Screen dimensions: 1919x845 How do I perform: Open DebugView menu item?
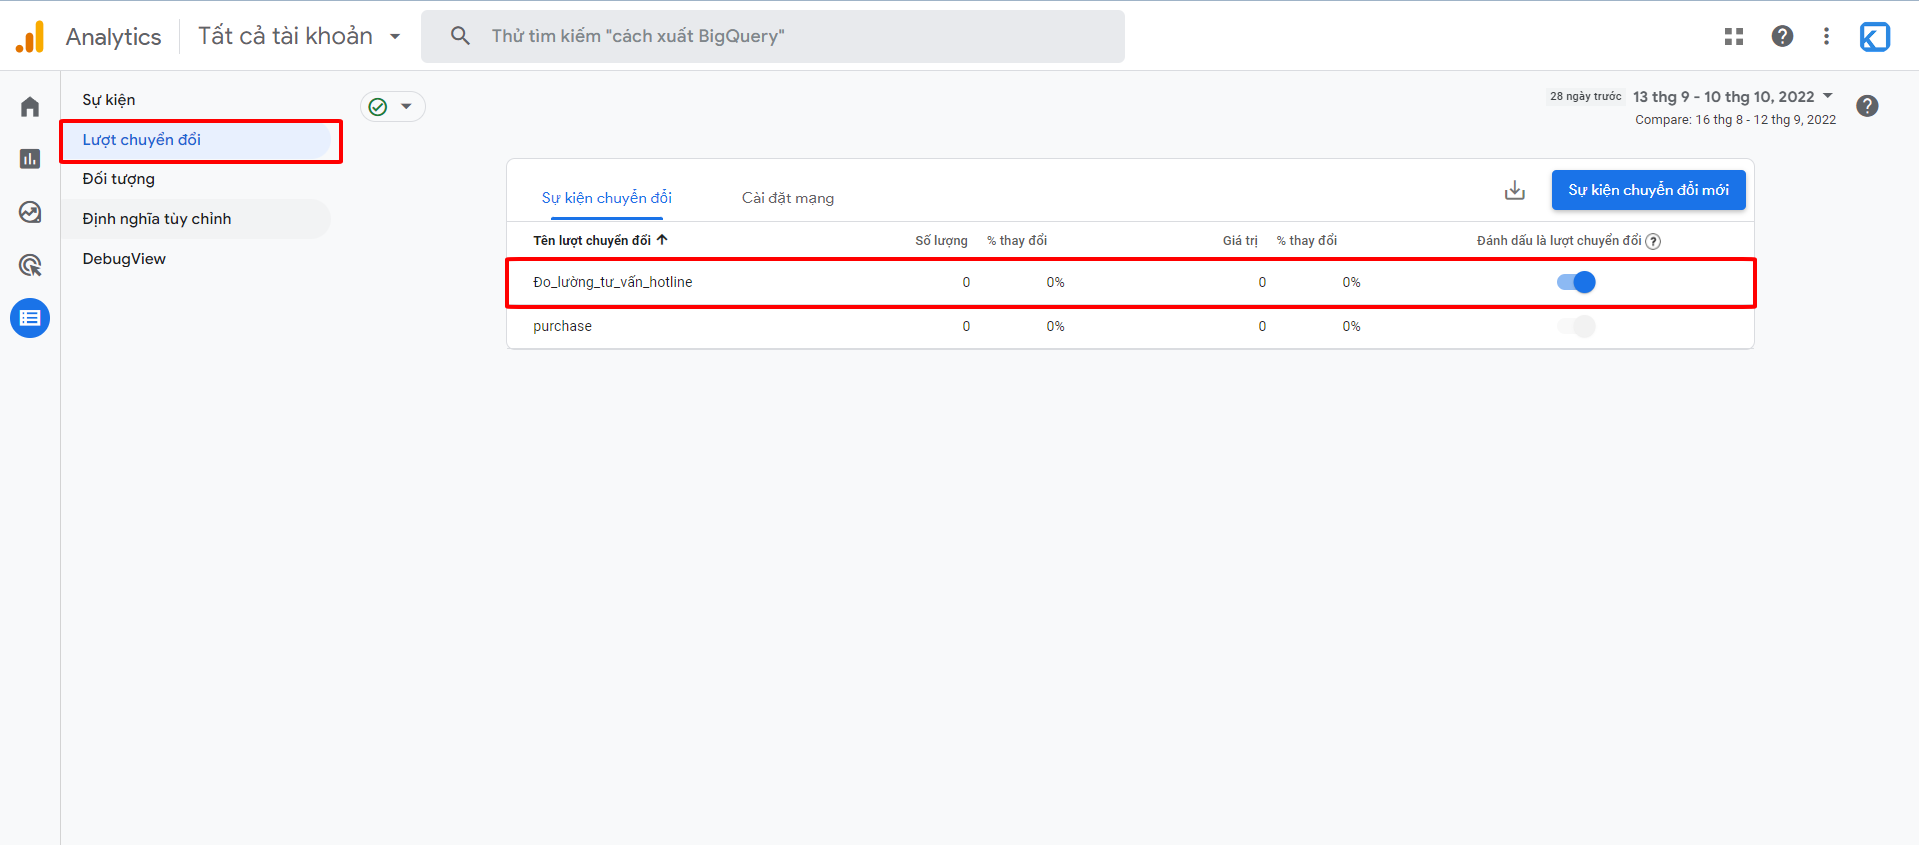[x=124, y=259]
